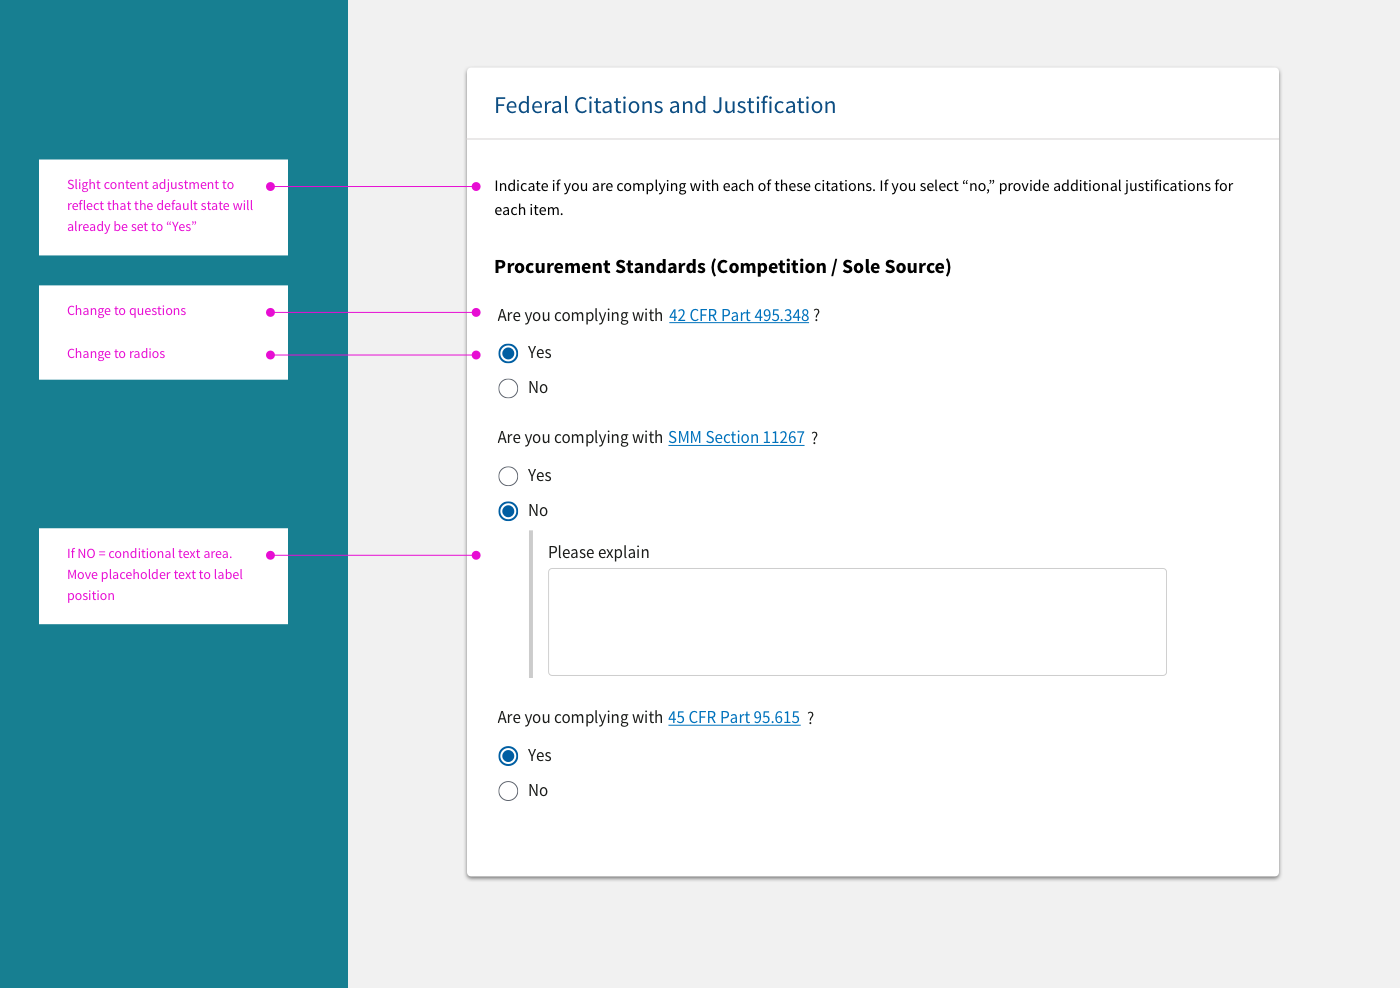Open the SMM Section 11267 link

tap(736, 437)
